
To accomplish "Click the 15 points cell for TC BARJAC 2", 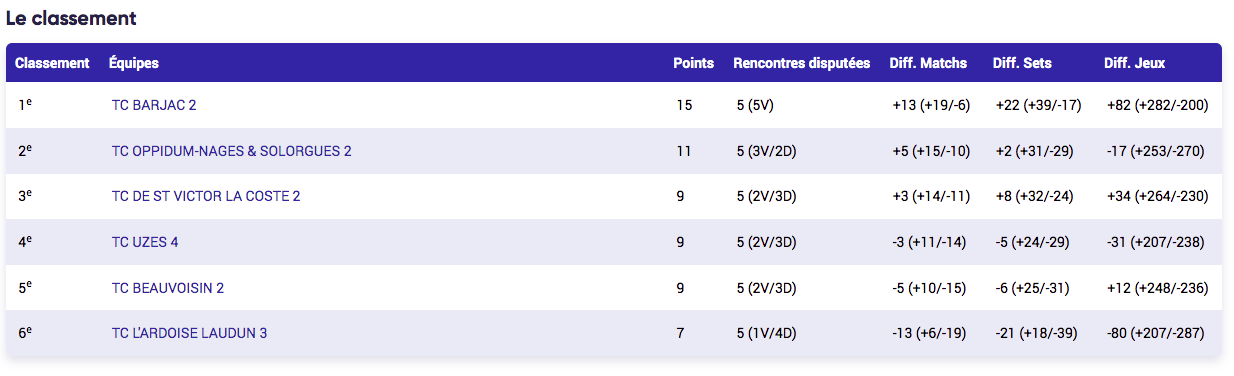I will point(684,105).
